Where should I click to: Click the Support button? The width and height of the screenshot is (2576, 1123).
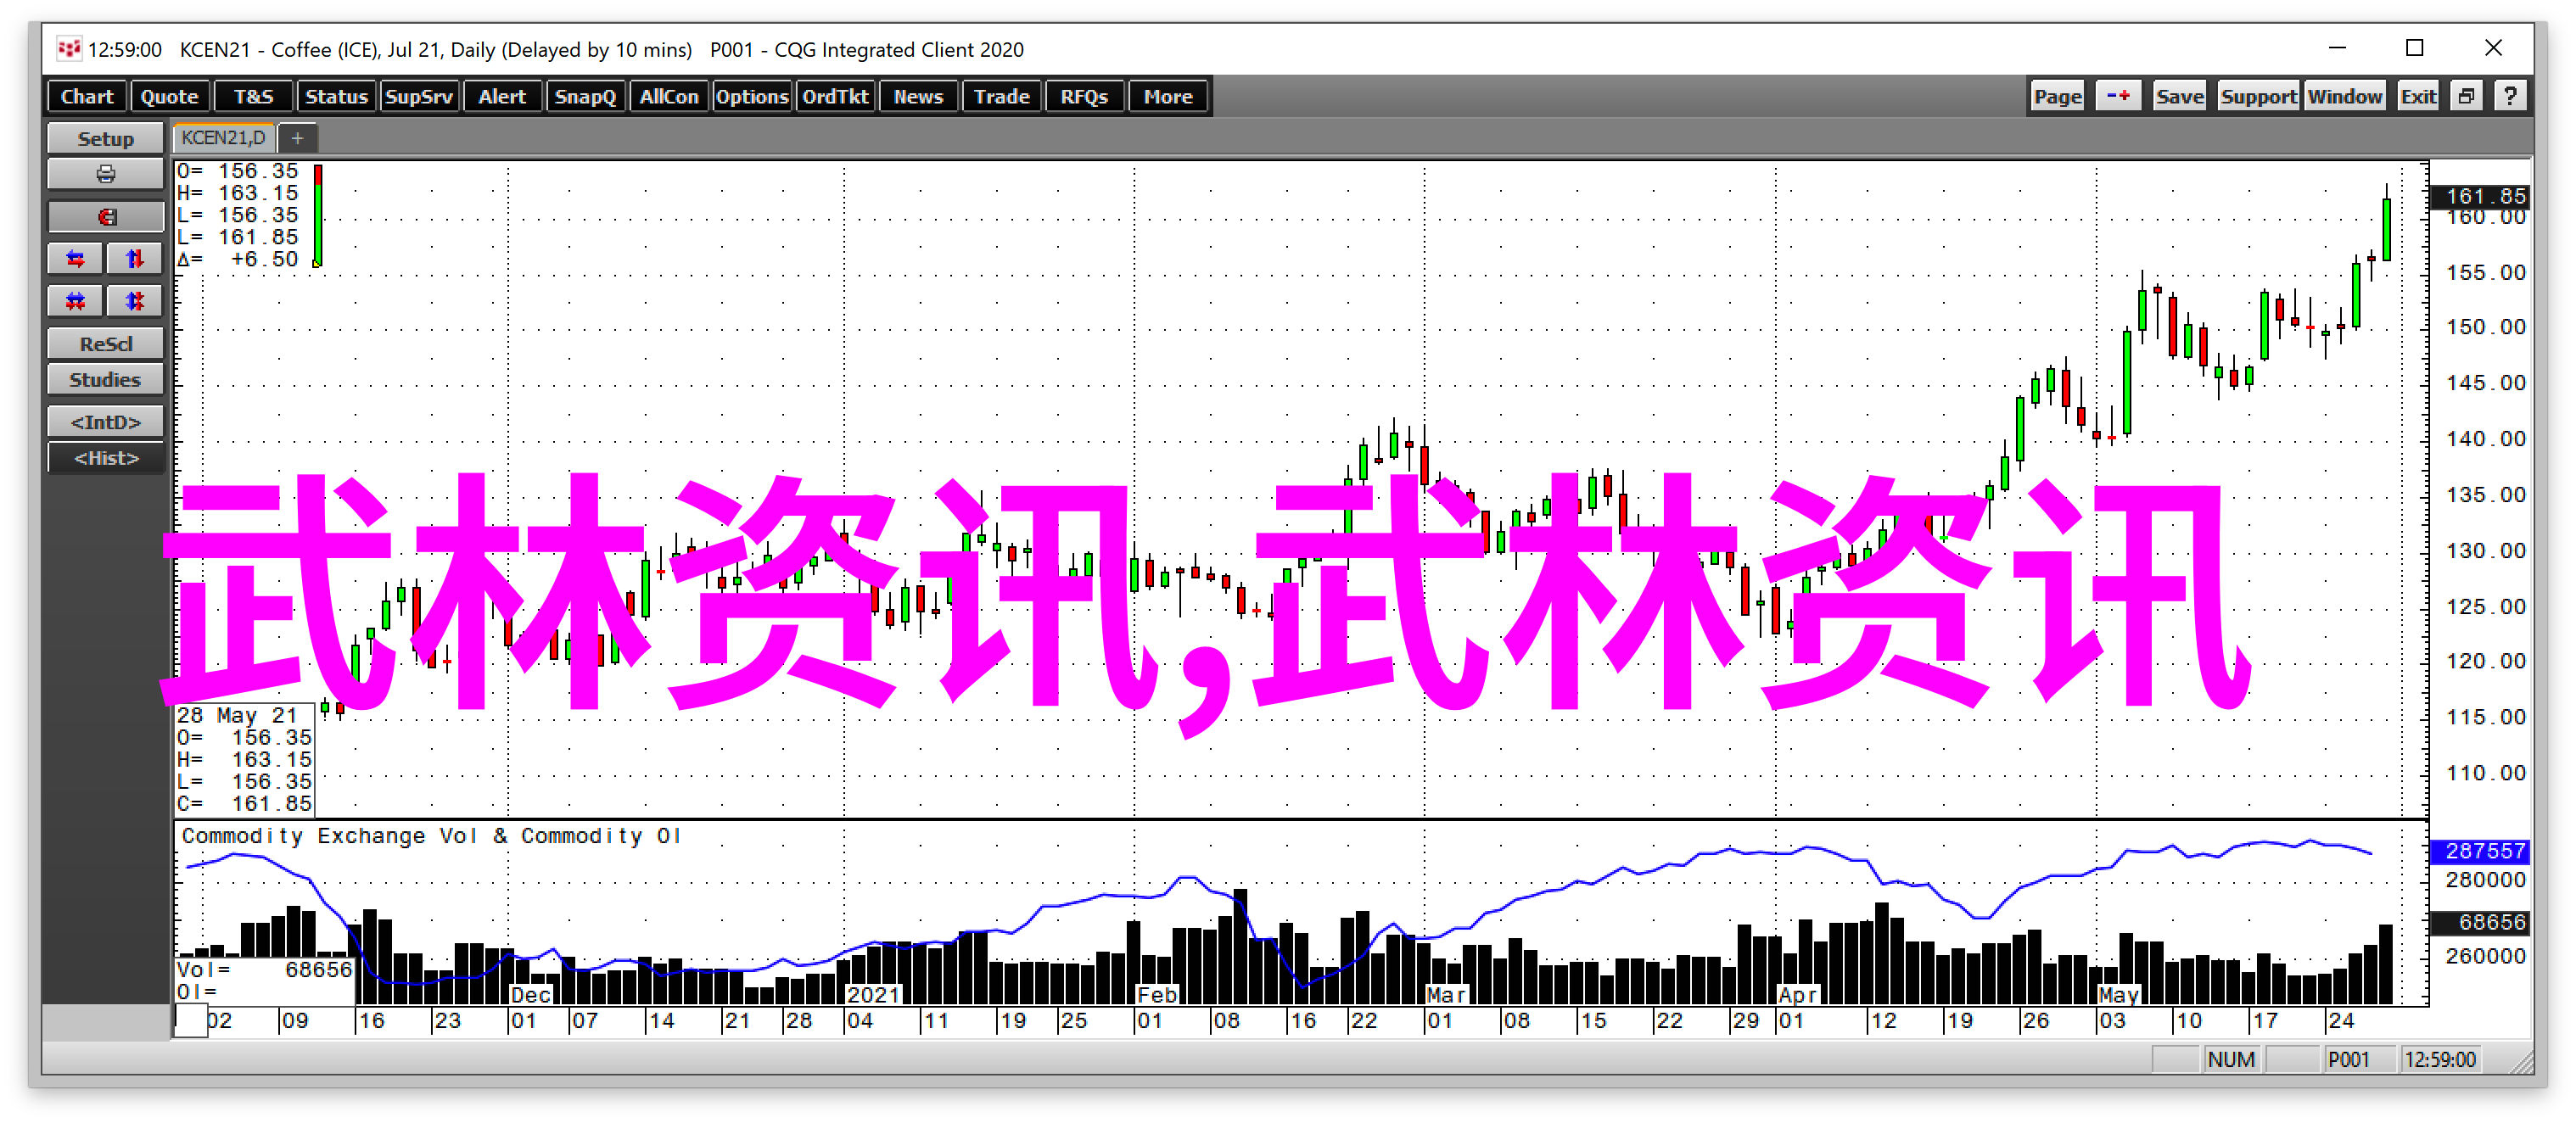click(2257, 97)
